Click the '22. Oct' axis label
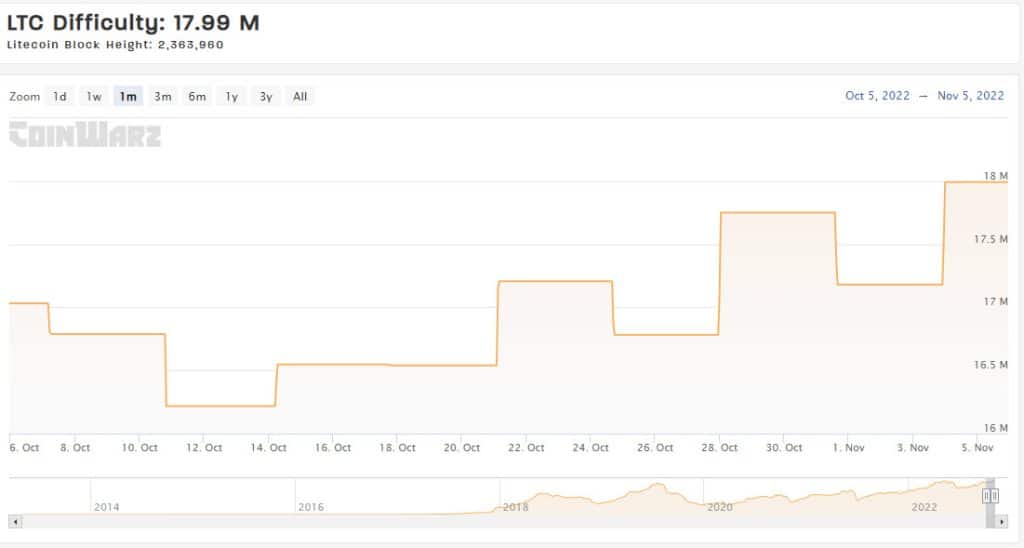1024x548 pixels. [x=526, y=447]
